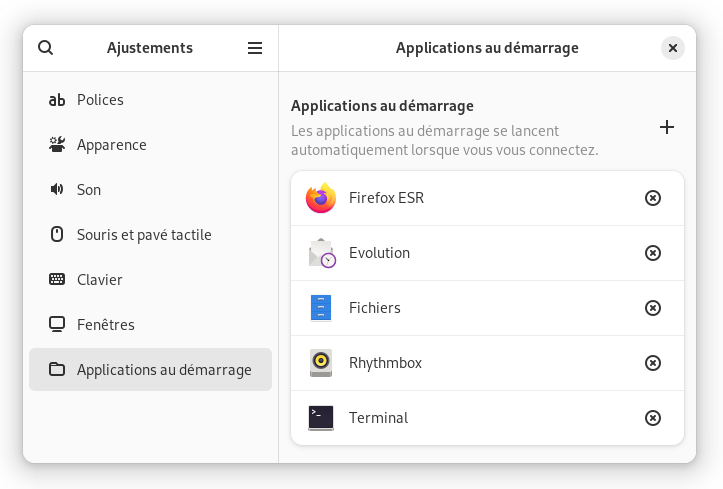The image size is (723, 489).
Task: Go to the Apparence section
Action: 150,145
